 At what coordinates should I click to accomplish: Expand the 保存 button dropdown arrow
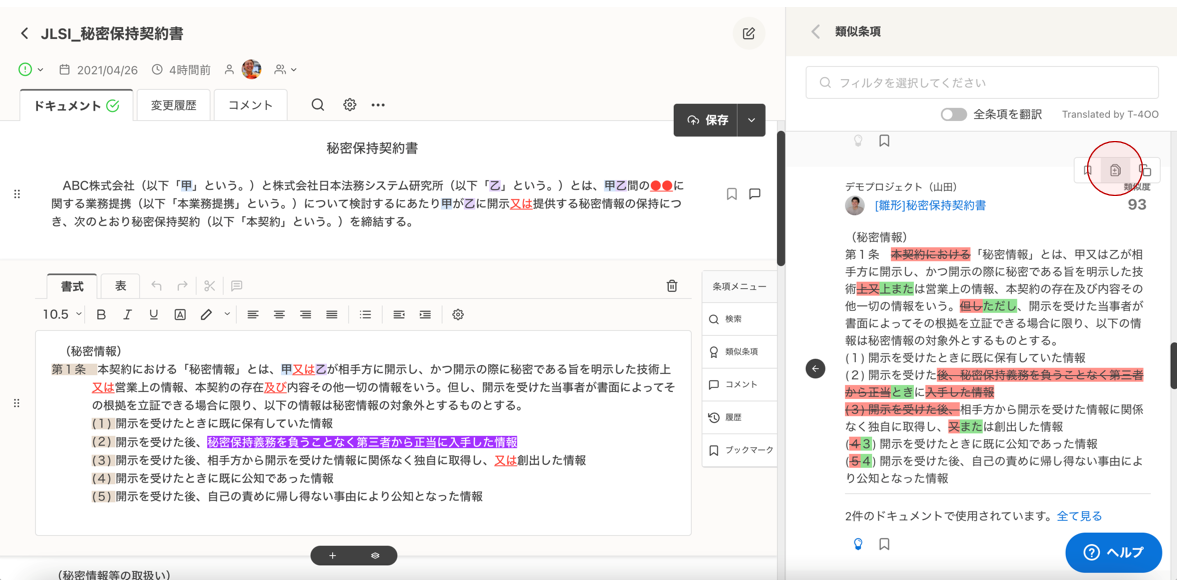(x=752, y=120)
